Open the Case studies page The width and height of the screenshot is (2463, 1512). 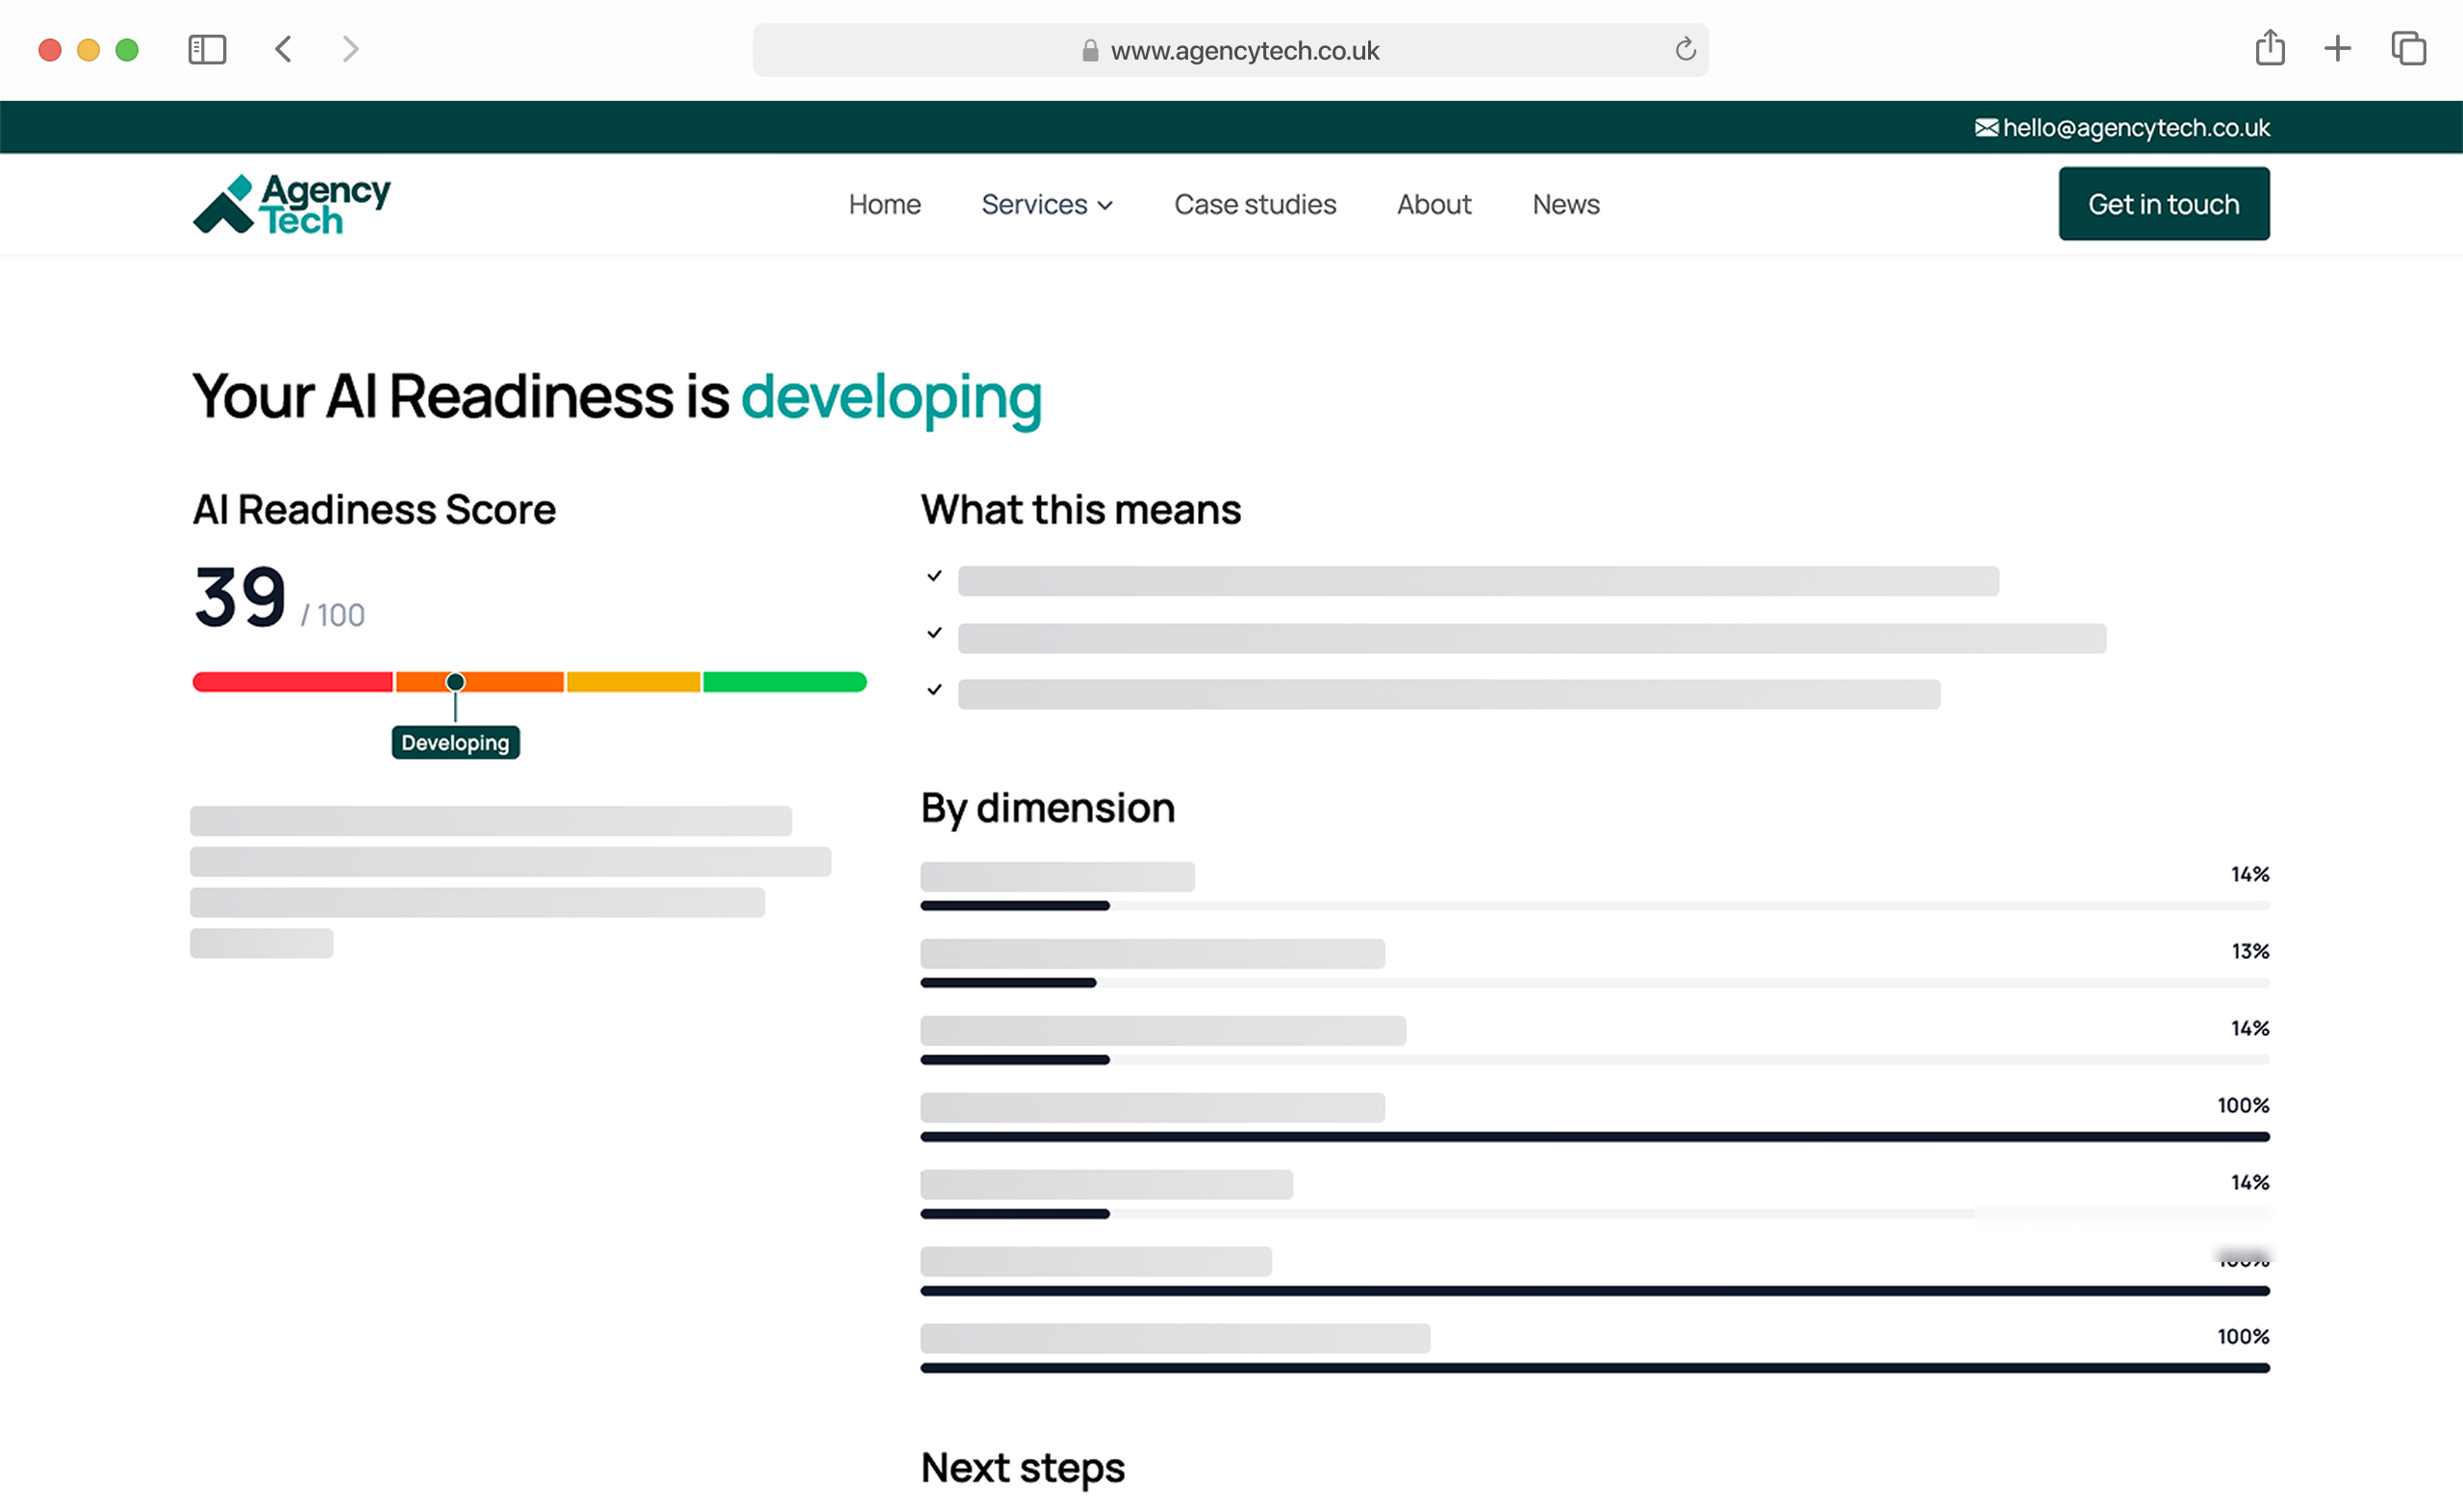[x=1254, y=204]
